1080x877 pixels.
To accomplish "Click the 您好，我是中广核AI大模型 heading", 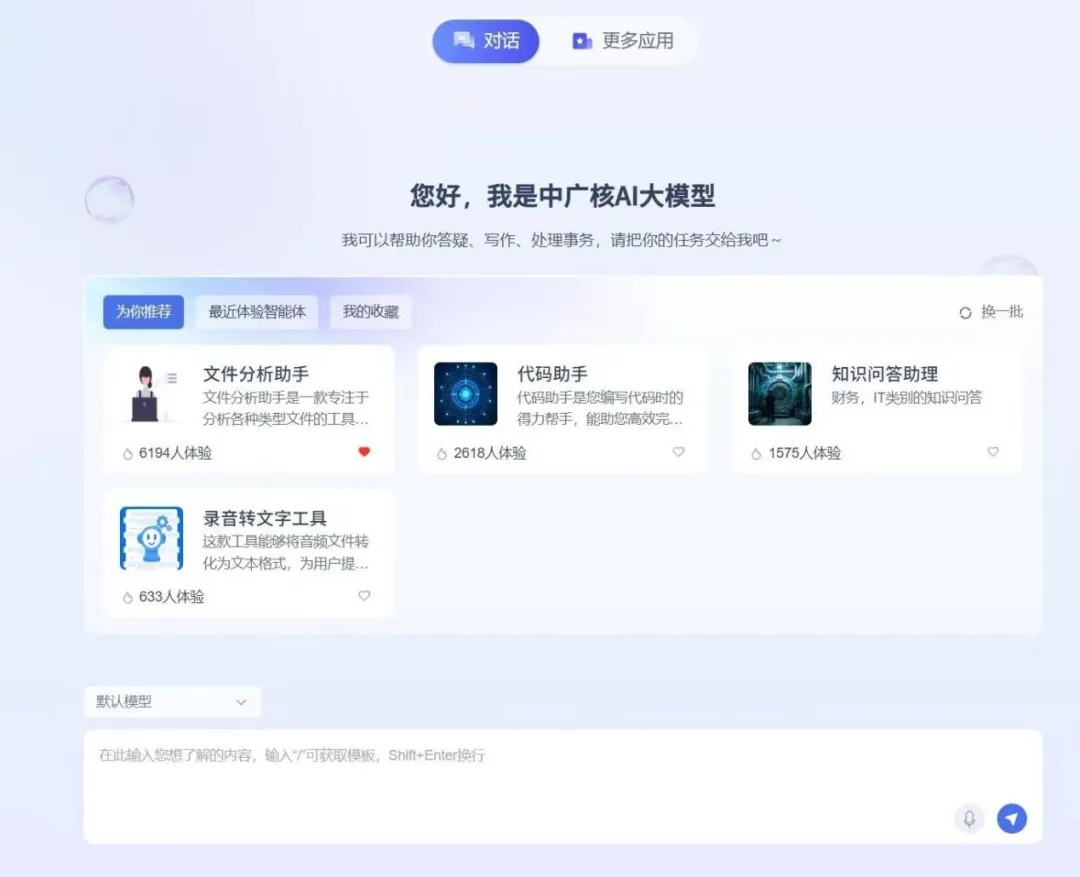I will pos(563,196).
